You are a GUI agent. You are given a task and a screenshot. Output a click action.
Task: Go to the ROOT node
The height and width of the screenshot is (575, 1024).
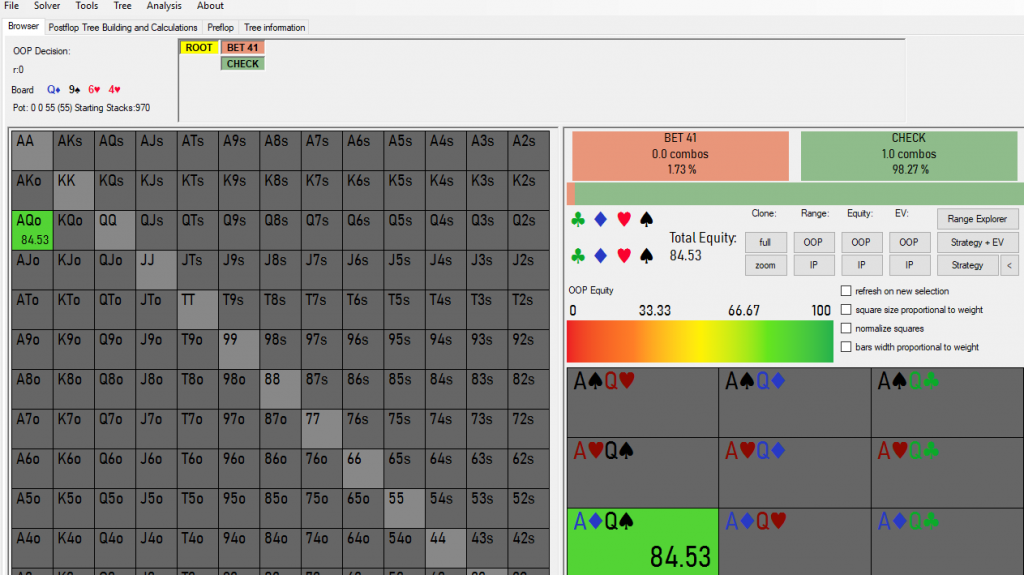pos(199,48)
